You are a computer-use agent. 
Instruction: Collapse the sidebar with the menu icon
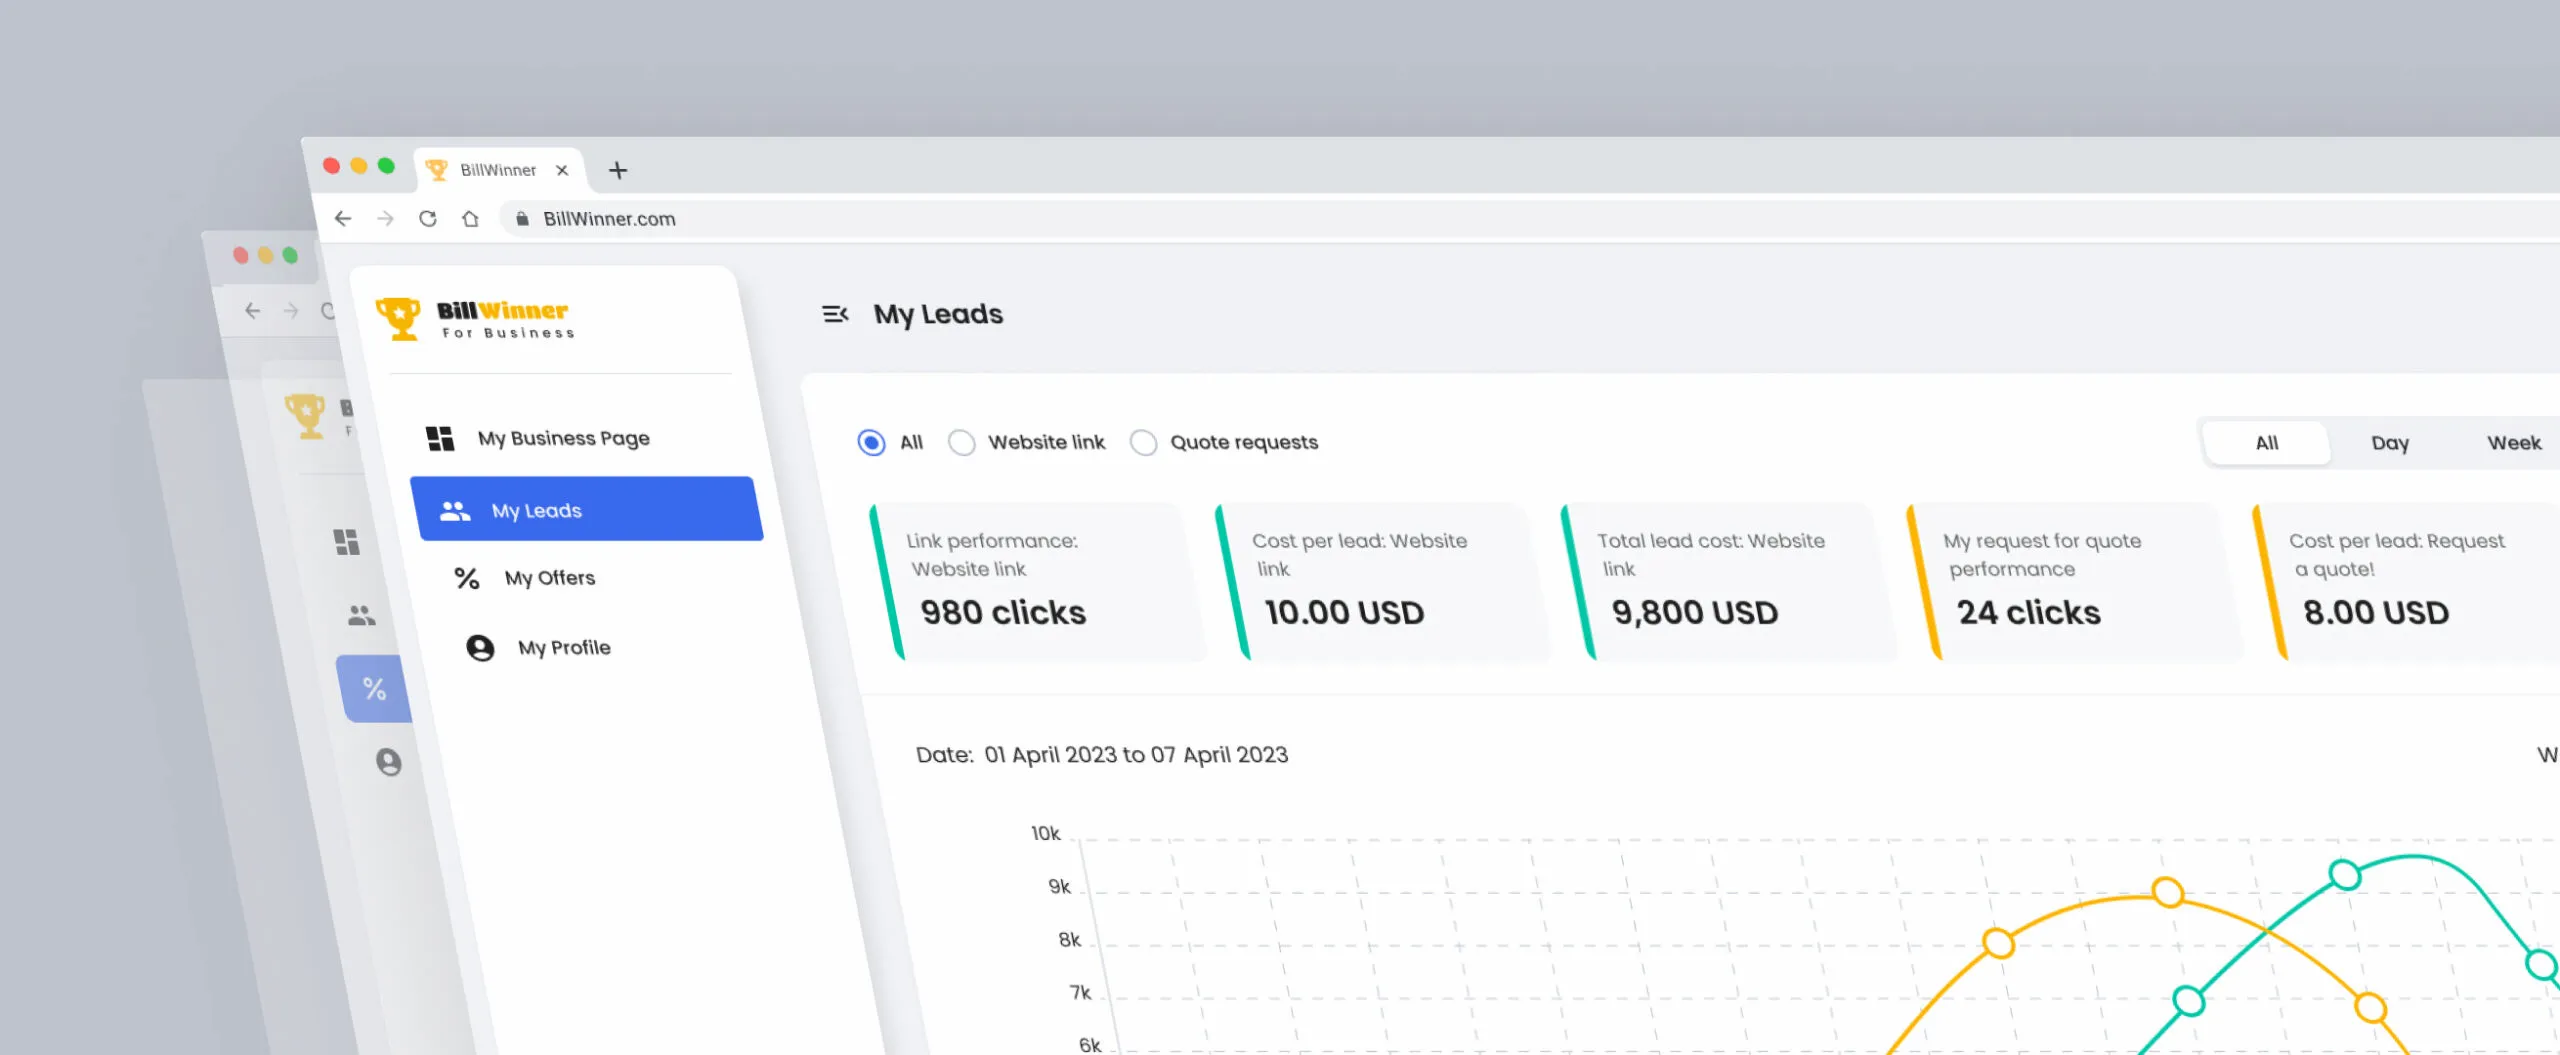point(835,314)
